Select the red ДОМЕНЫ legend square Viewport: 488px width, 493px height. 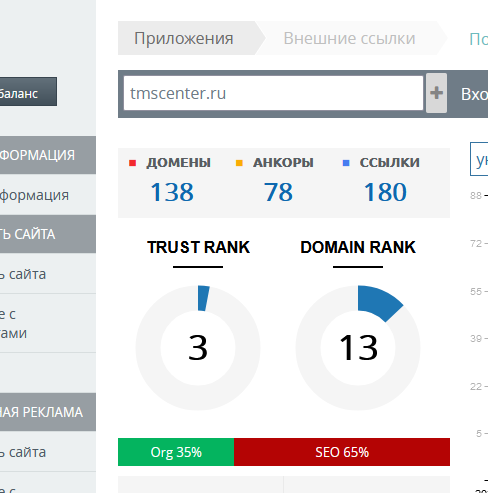(x=132, y=163)
